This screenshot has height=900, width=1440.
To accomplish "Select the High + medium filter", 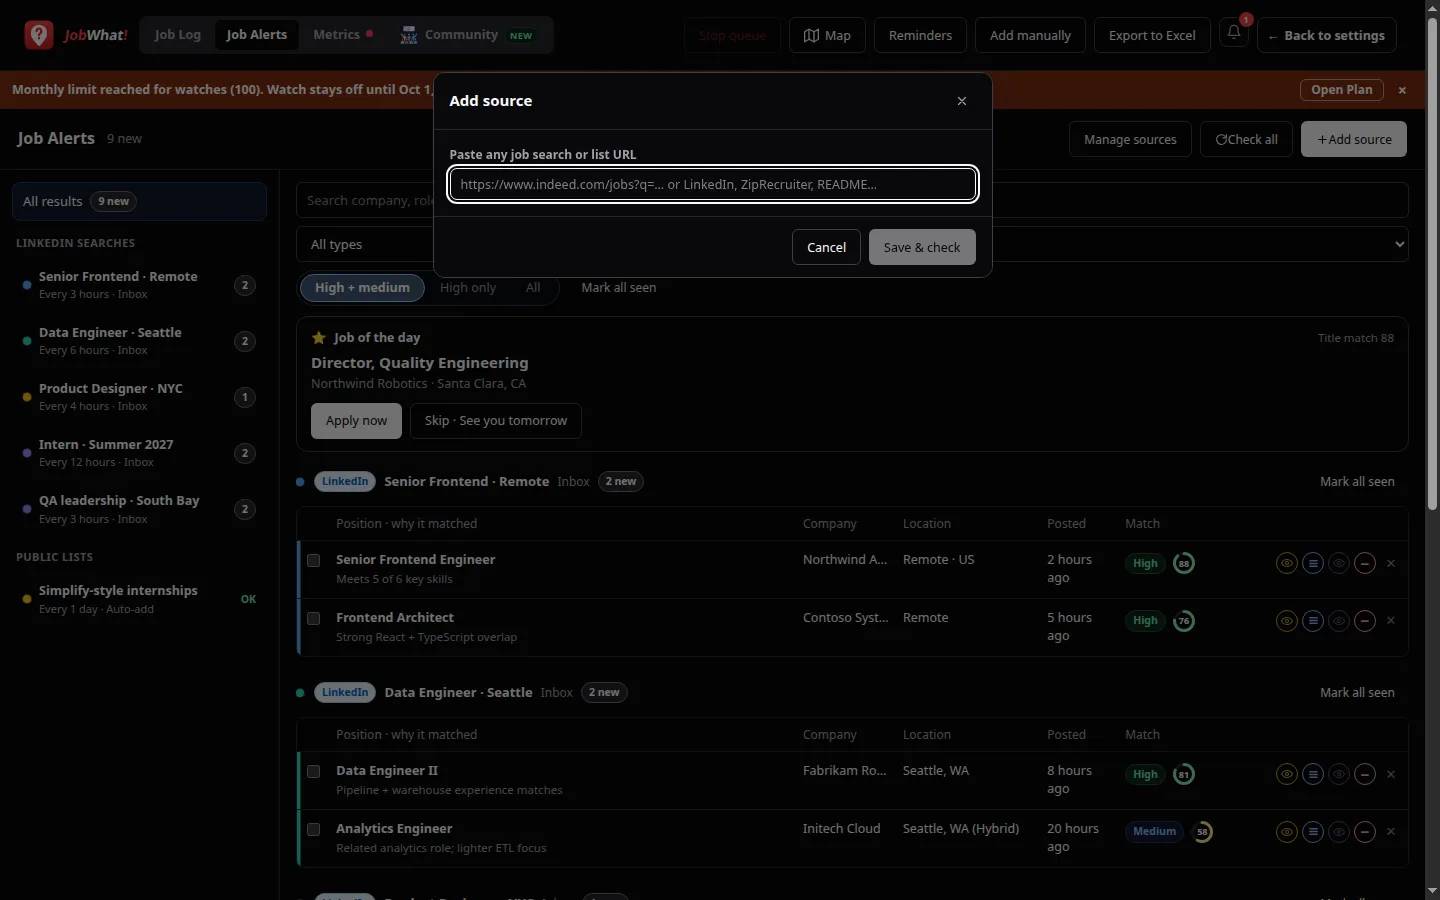I will point(362,288).
